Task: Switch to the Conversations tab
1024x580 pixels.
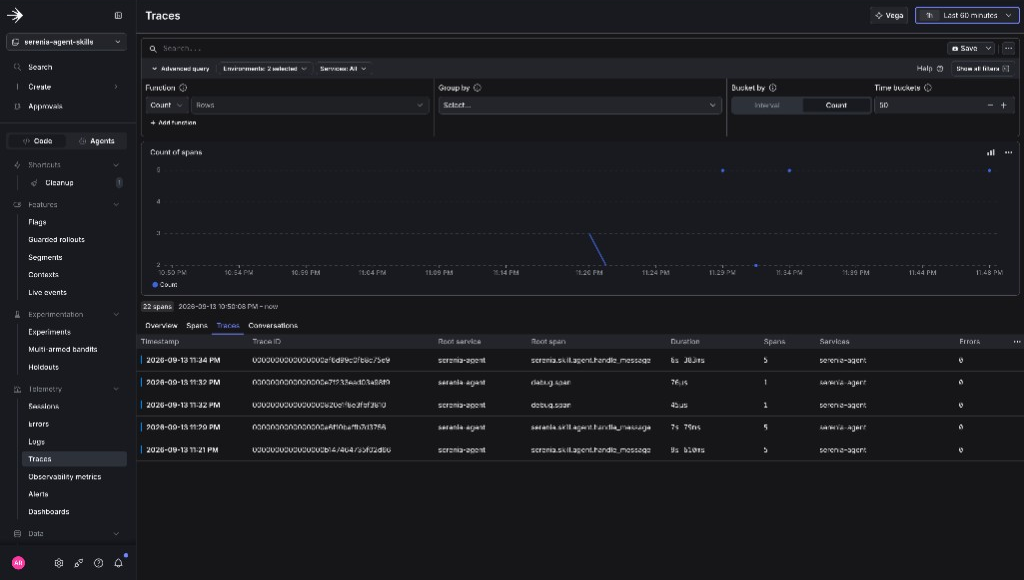Action: pos(273,325)
